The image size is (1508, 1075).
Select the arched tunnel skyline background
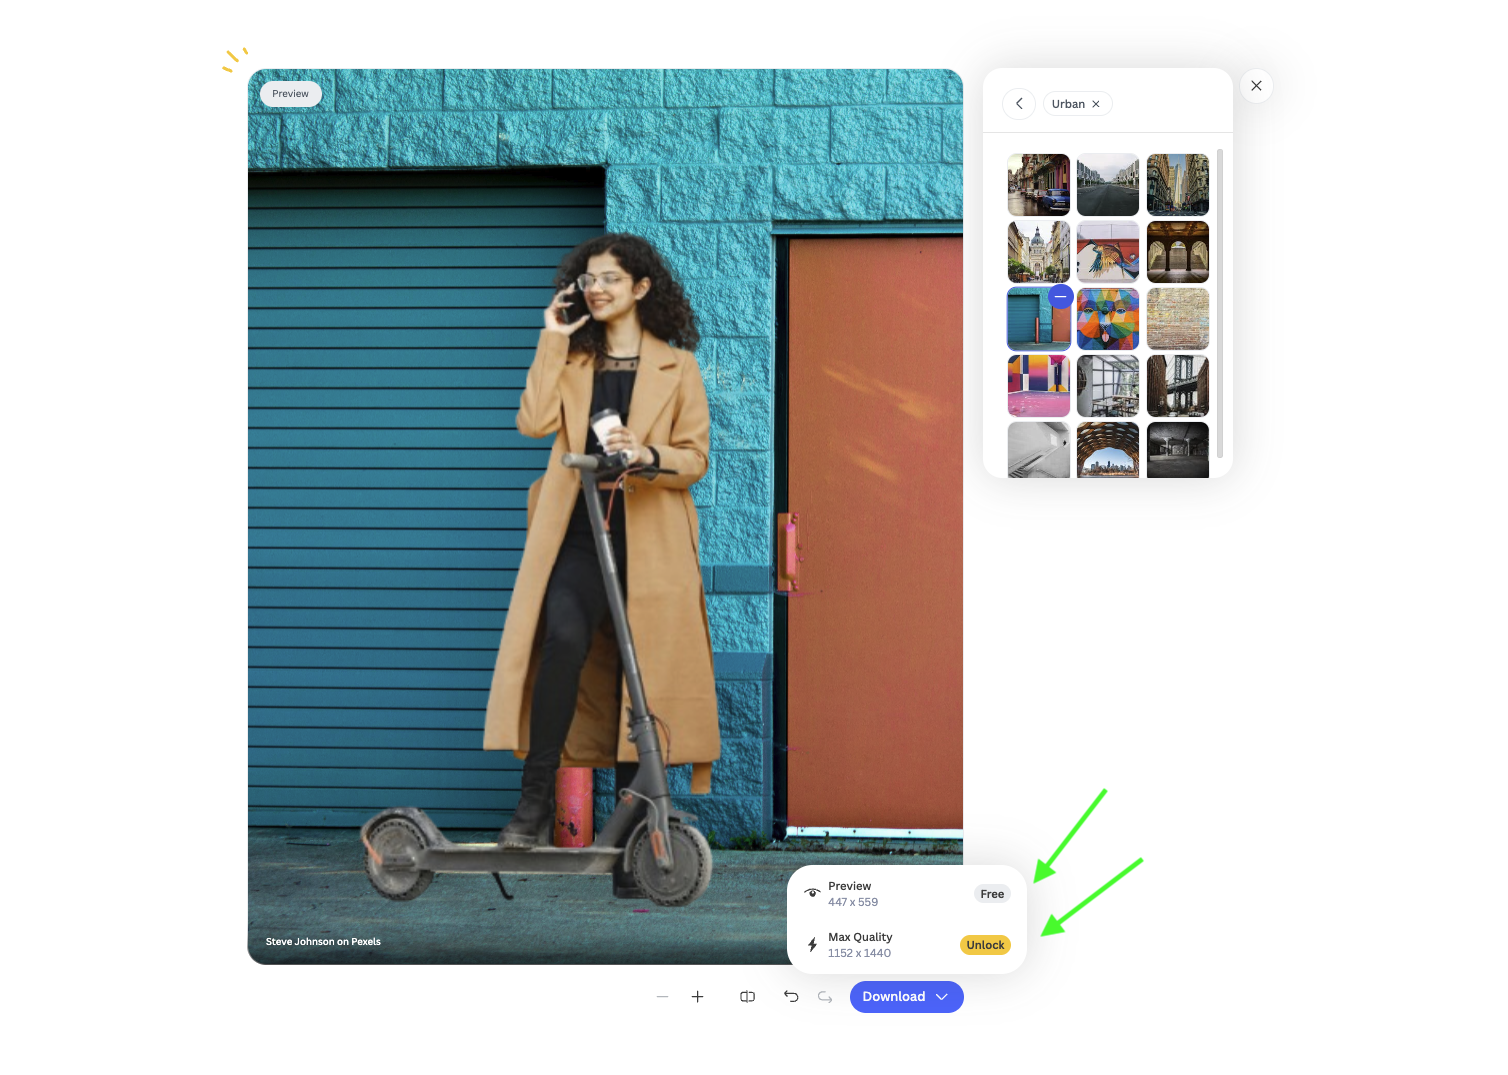point(1108,450)
